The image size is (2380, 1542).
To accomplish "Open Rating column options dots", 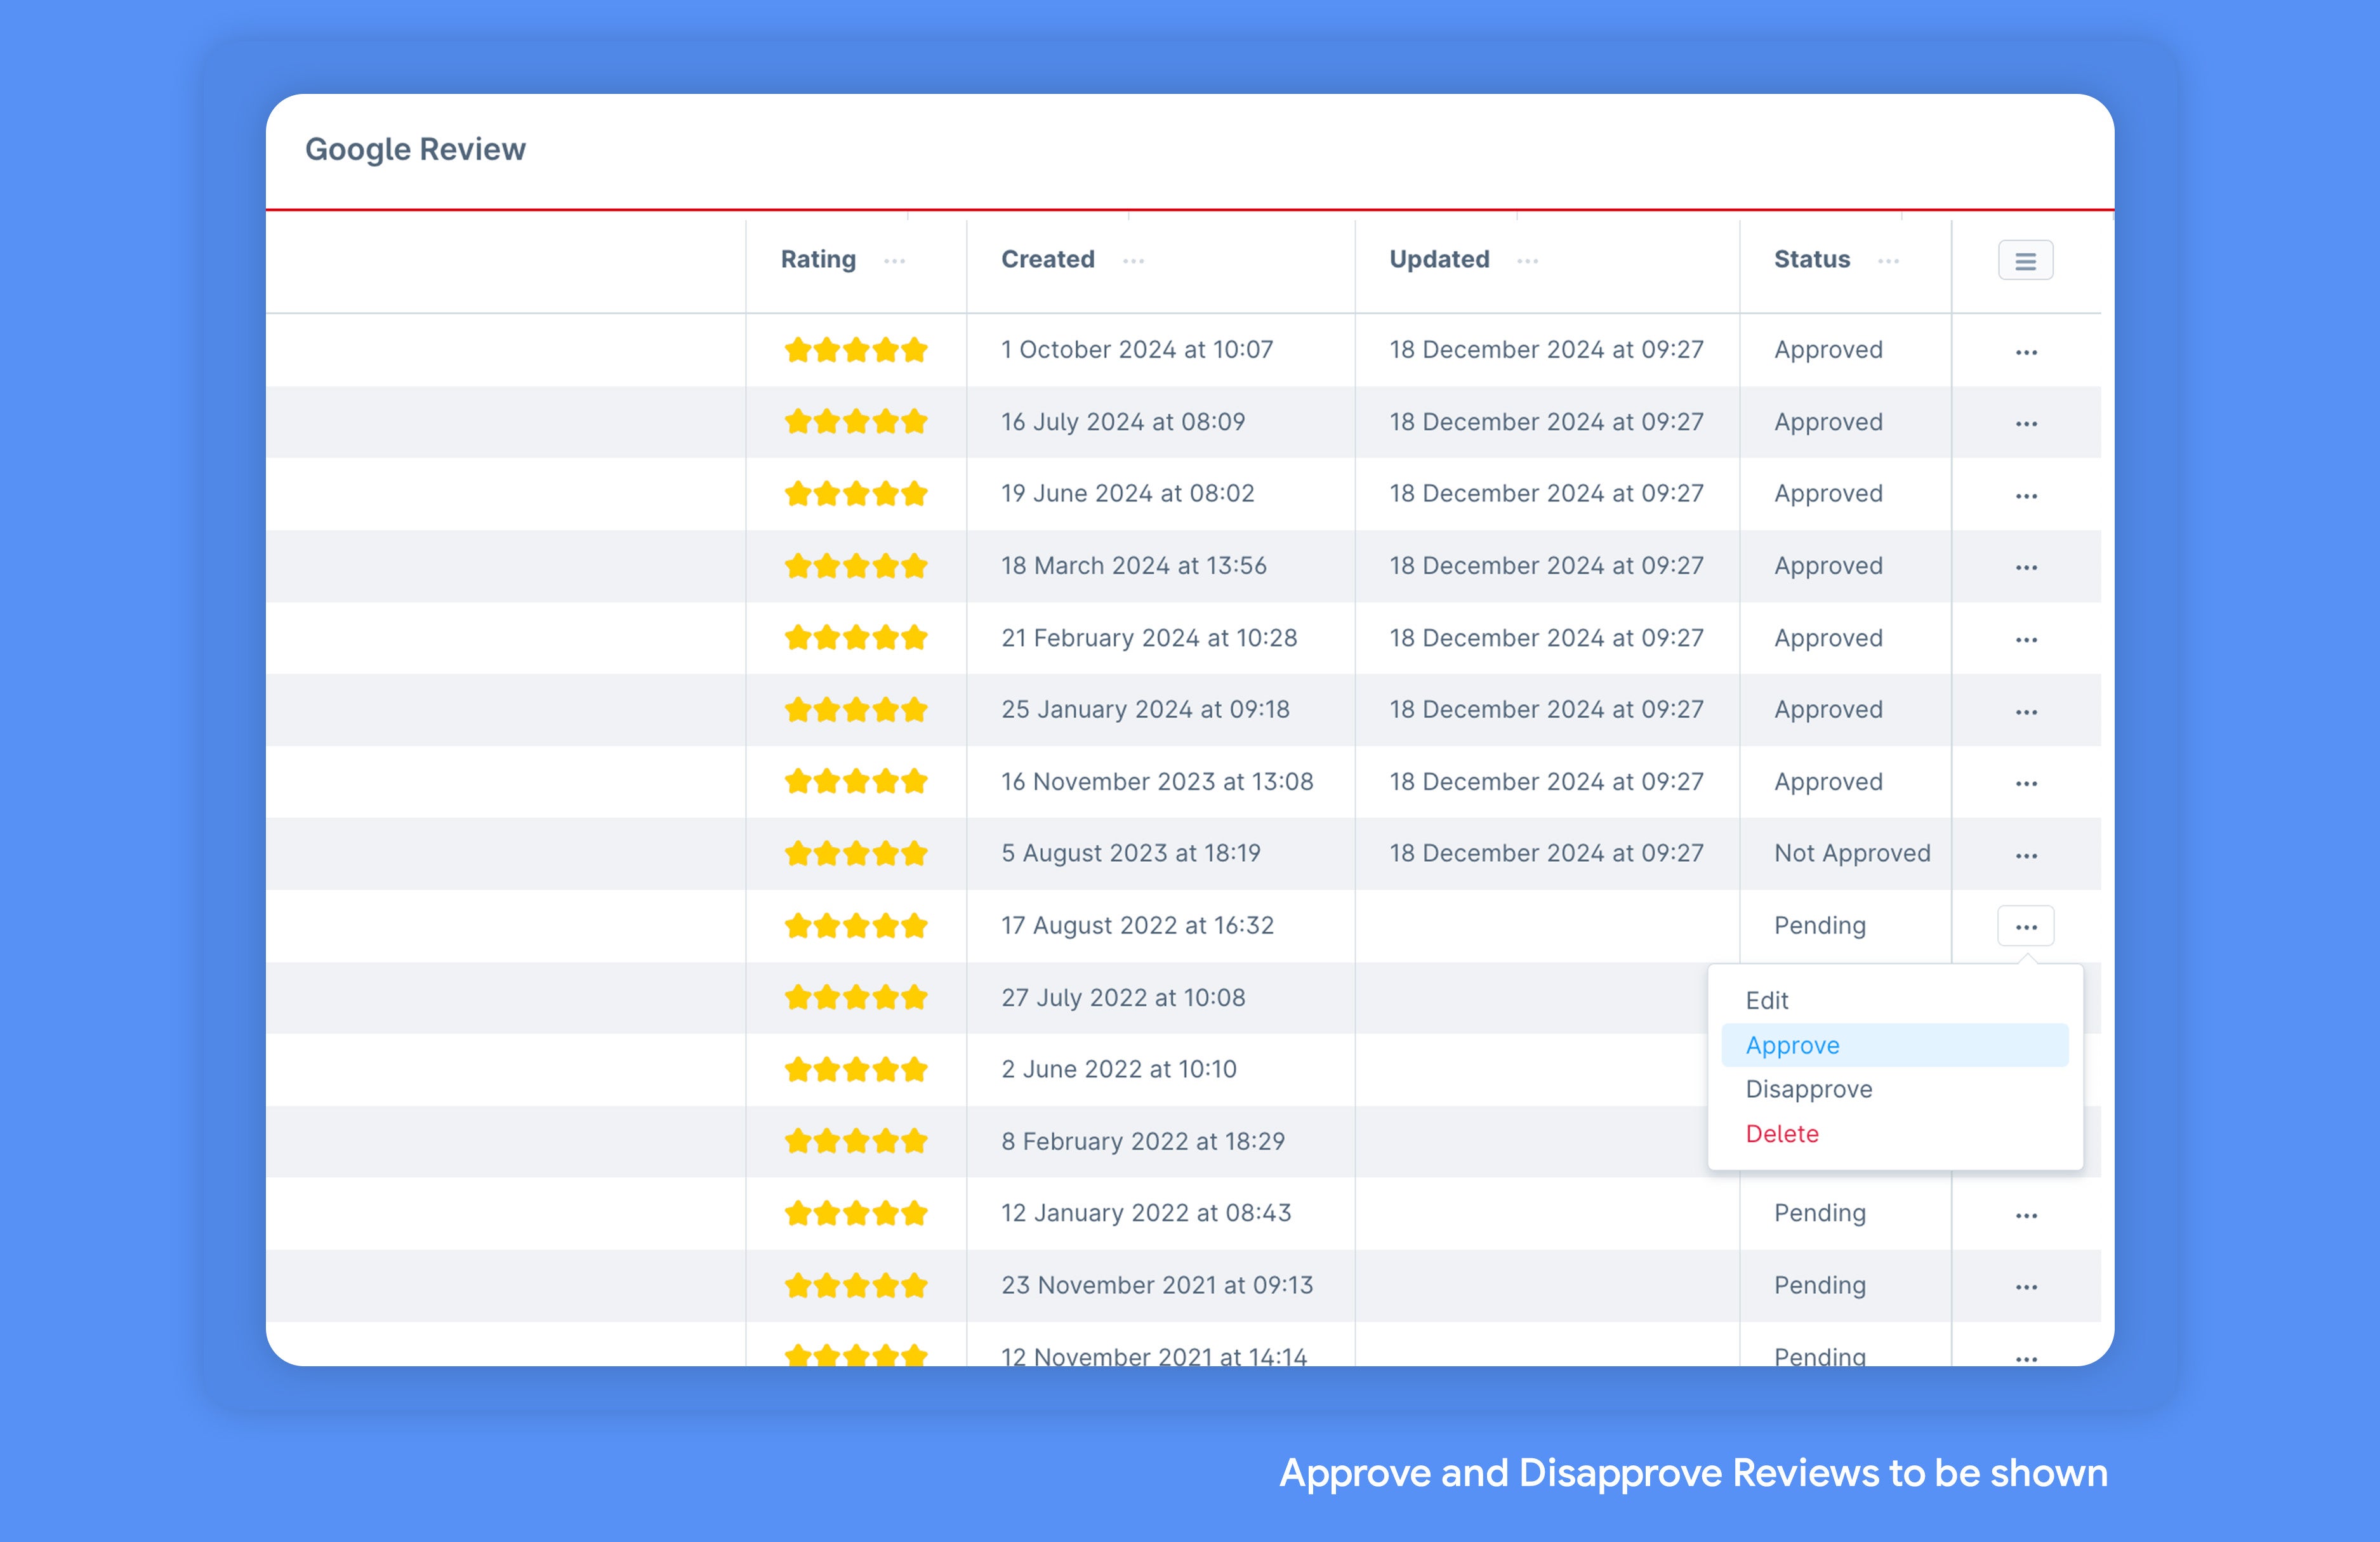I will tap(894, 261).
